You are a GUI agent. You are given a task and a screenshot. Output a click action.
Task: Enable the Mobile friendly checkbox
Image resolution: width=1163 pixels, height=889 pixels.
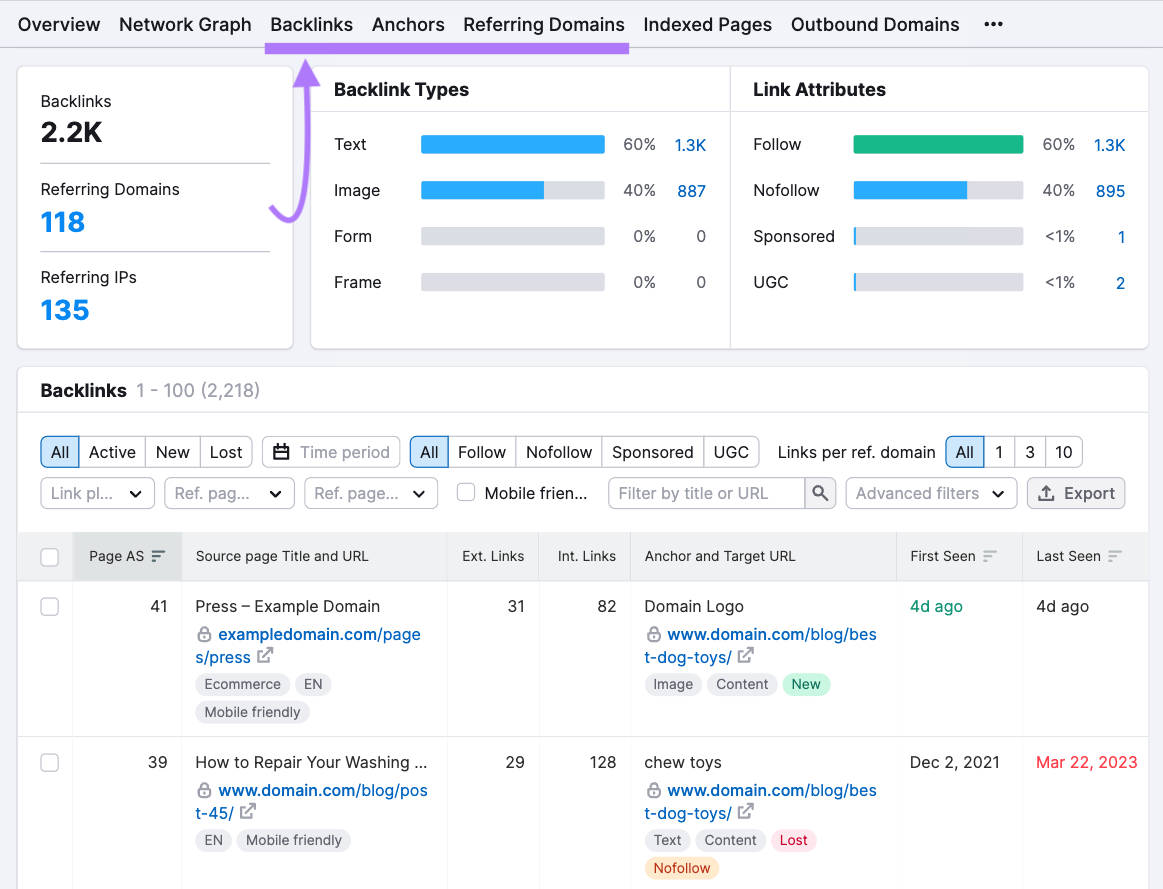[x=466, y=492]
